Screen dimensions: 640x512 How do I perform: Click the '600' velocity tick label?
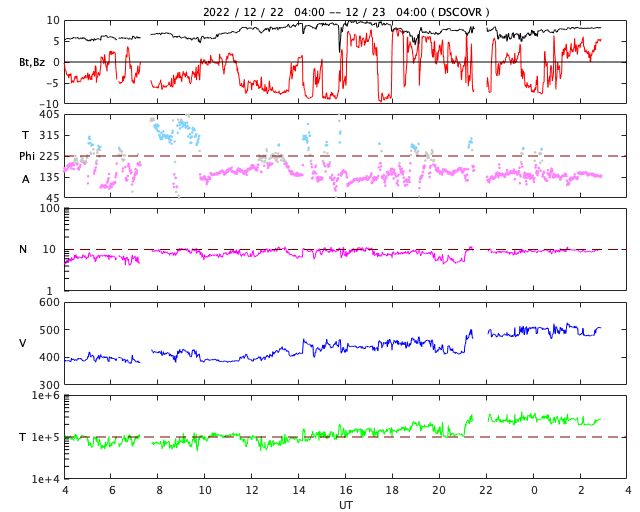(x=49, y=303)
